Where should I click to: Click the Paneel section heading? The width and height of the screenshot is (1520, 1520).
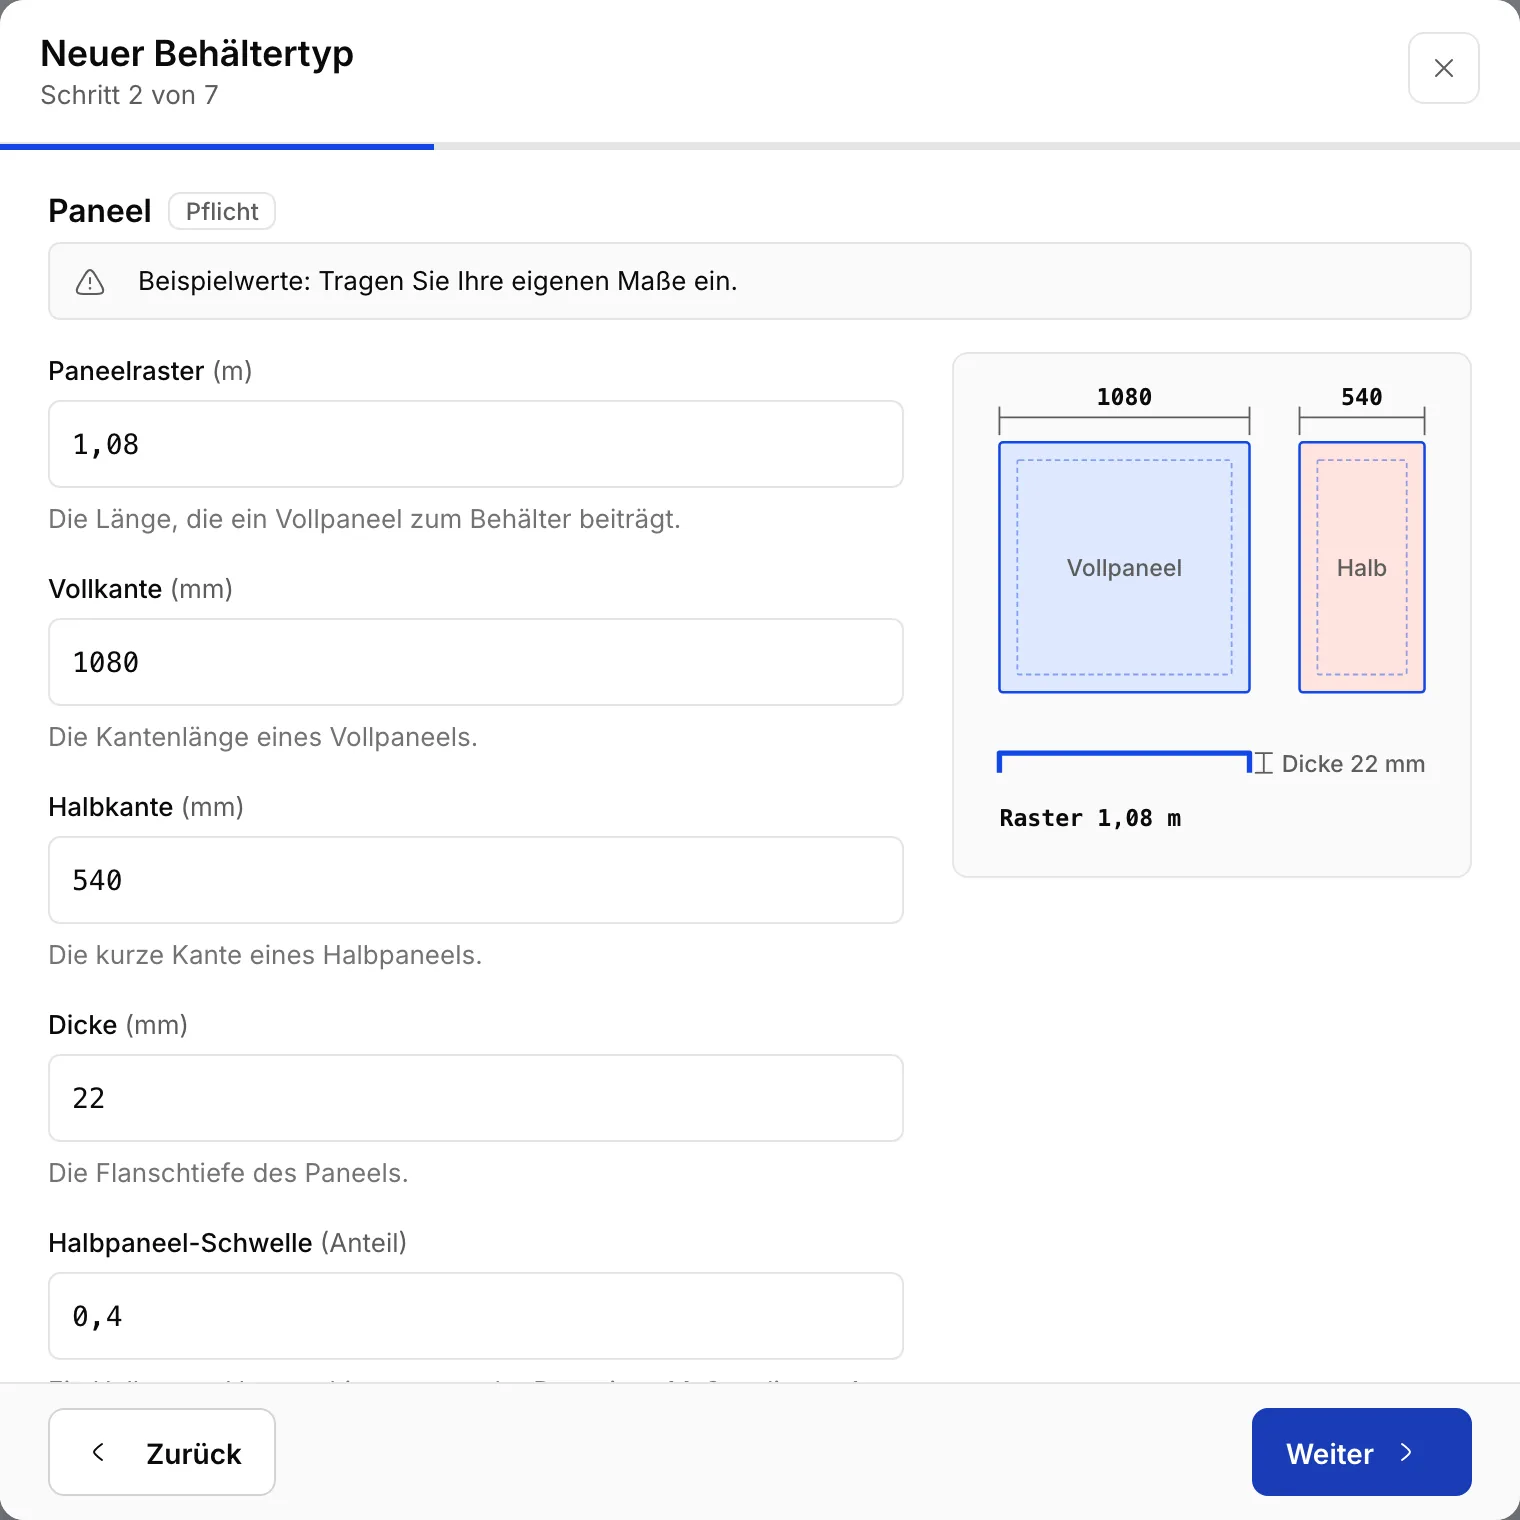100,211
